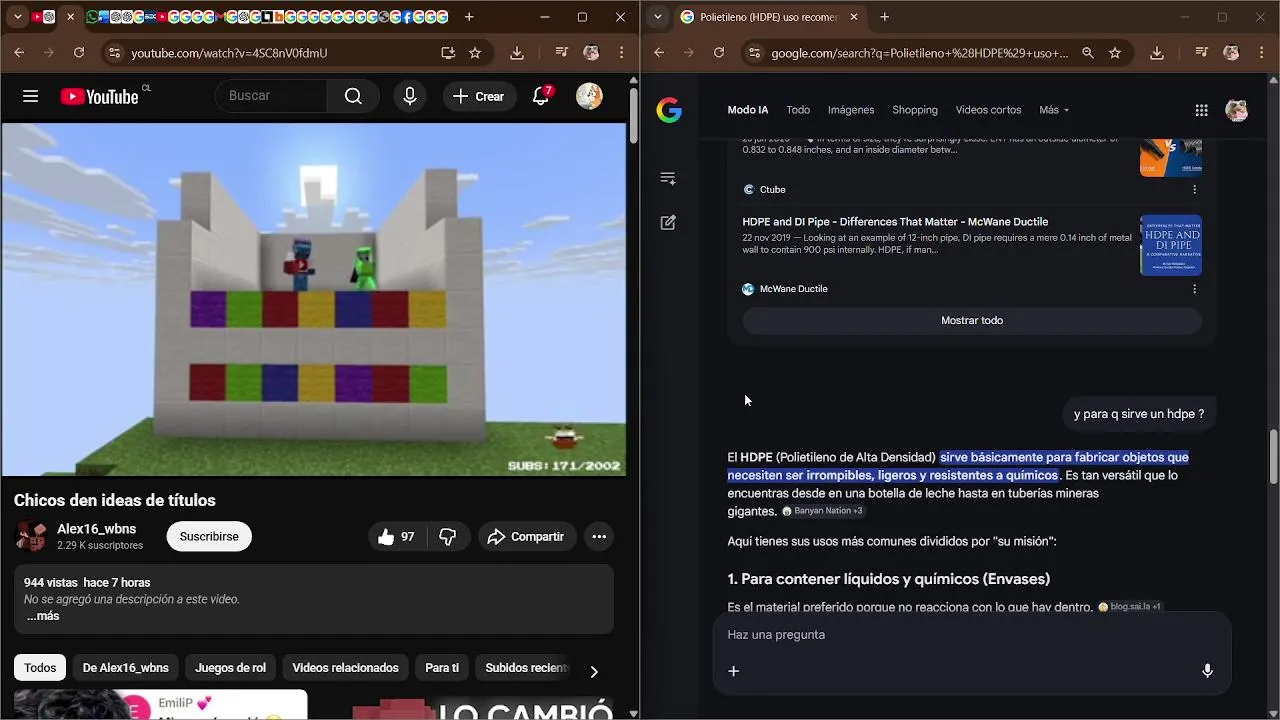Open Google logo in the search window
The image size is (1280, 720).
[x=669, y=110]
